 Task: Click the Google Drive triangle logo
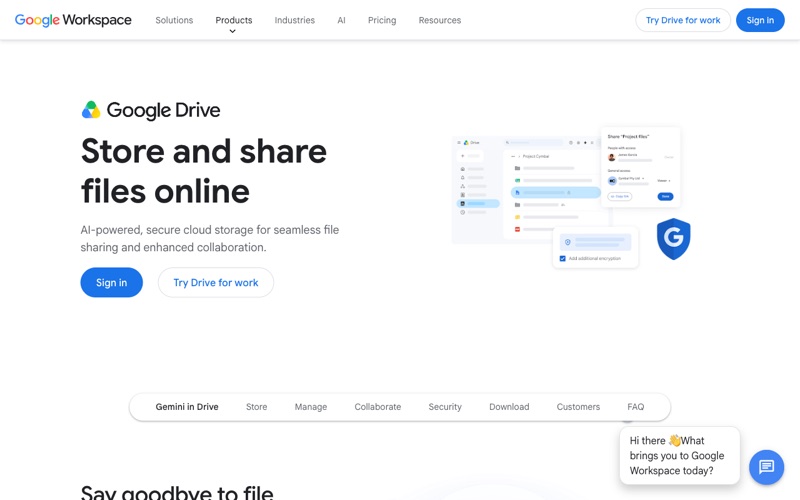(x=91, y=110)
